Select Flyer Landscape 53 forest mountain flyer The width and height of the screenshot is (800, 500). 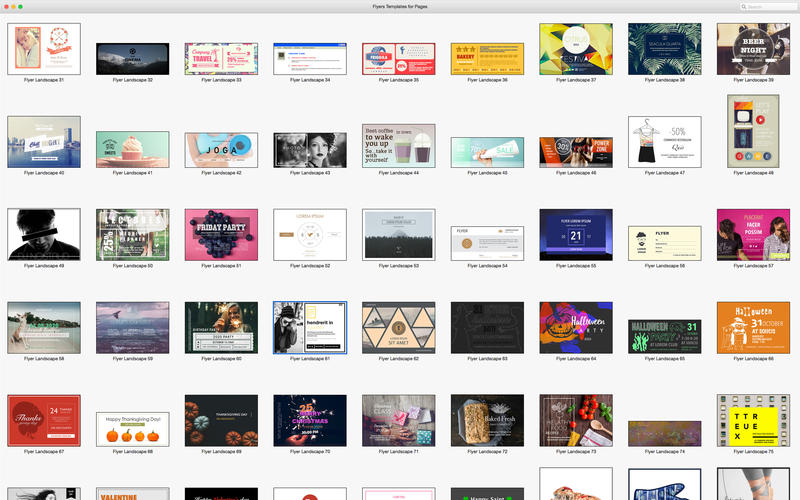[x=398, y=235]
